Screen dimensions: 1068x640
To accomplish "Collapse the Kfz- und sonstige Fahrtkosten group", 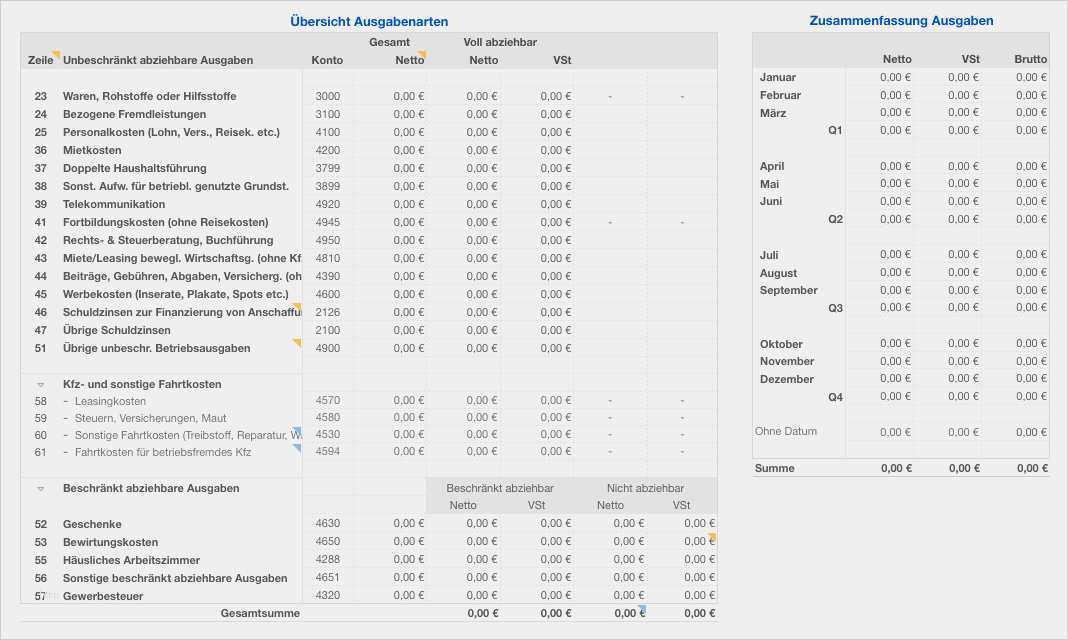I will coord(41,384).
